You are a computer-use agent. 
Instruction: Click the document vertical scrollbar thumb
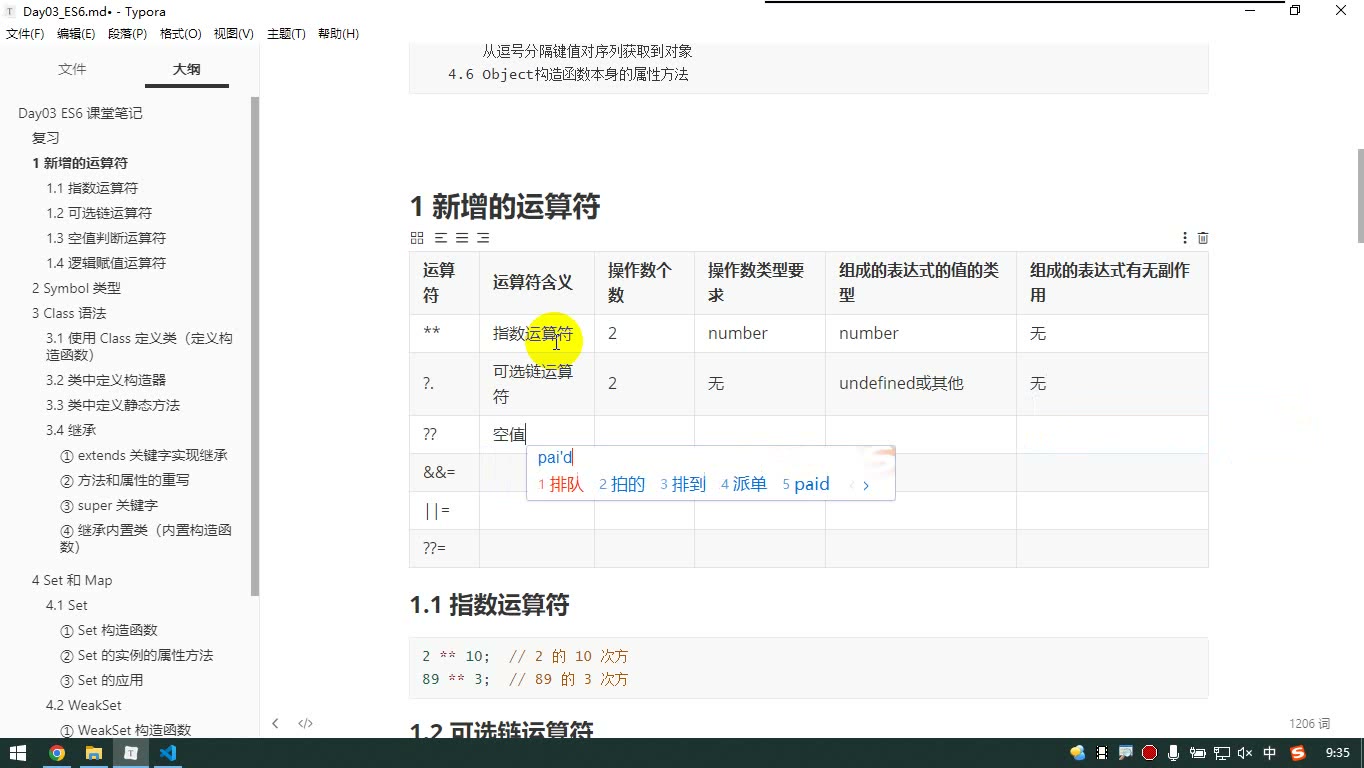tap(1360, 196)
